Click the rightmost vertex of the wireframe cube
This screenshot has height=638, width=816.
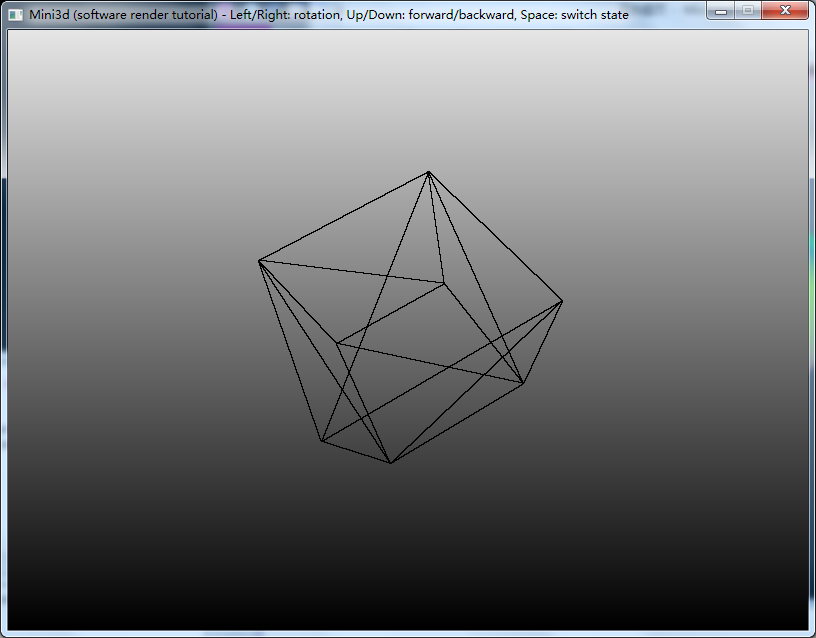562,301
